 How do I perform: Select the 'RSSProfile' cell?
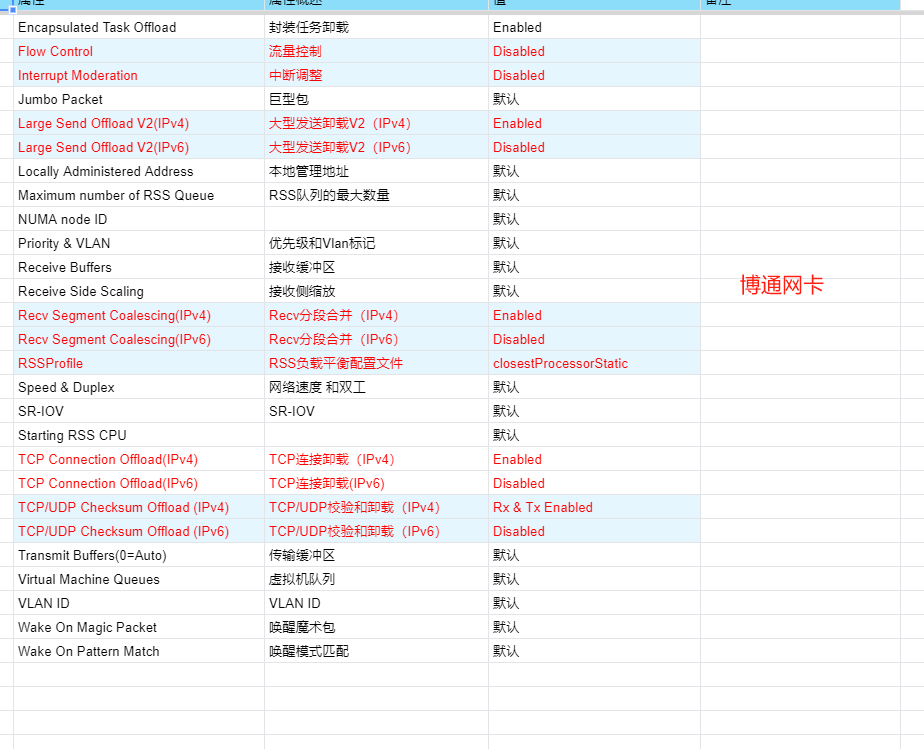coord(139,363)
